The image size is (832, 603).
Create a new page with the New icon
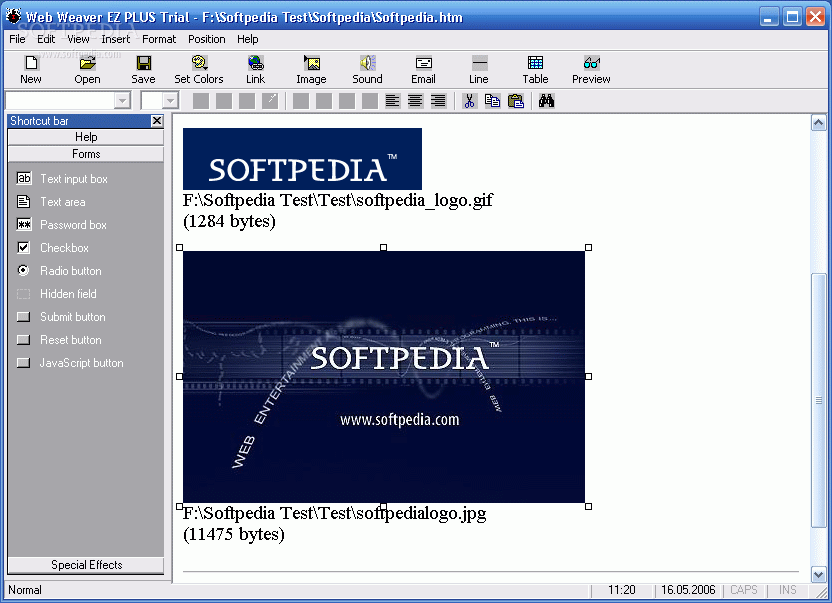pos(31,70)
